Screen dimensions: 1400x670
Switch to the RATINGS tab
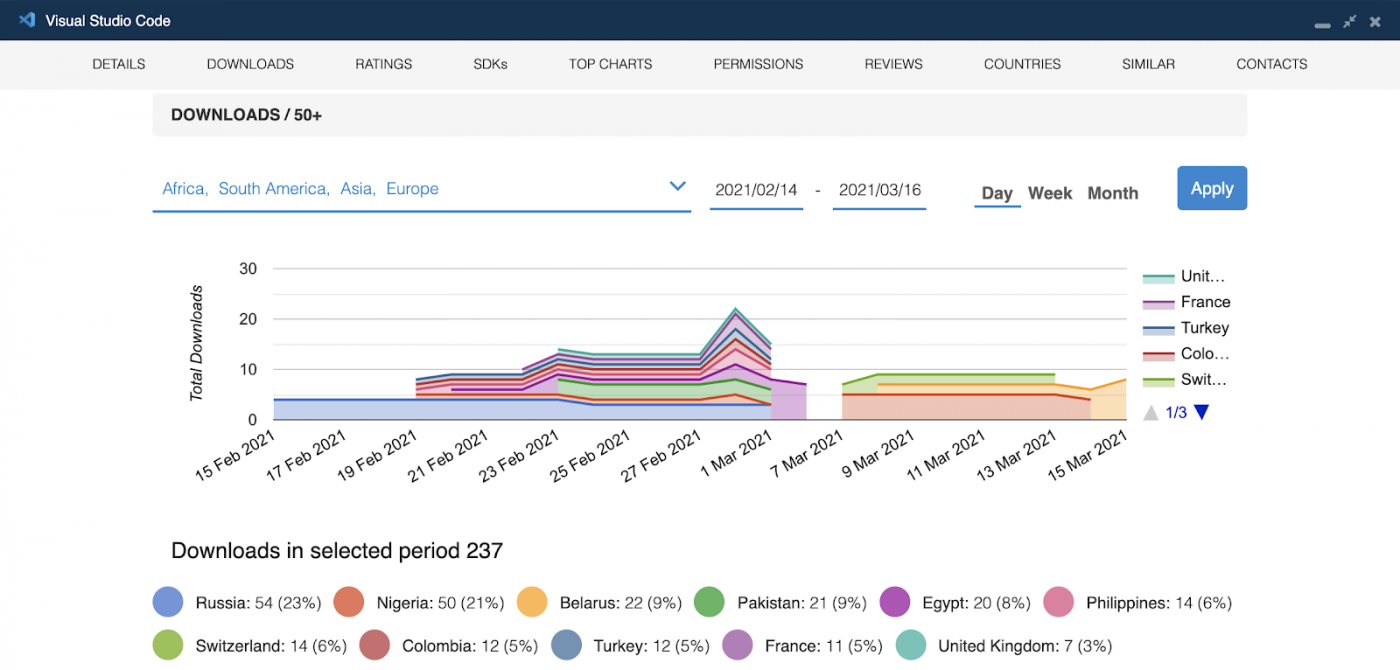click(x=383, y=63)
